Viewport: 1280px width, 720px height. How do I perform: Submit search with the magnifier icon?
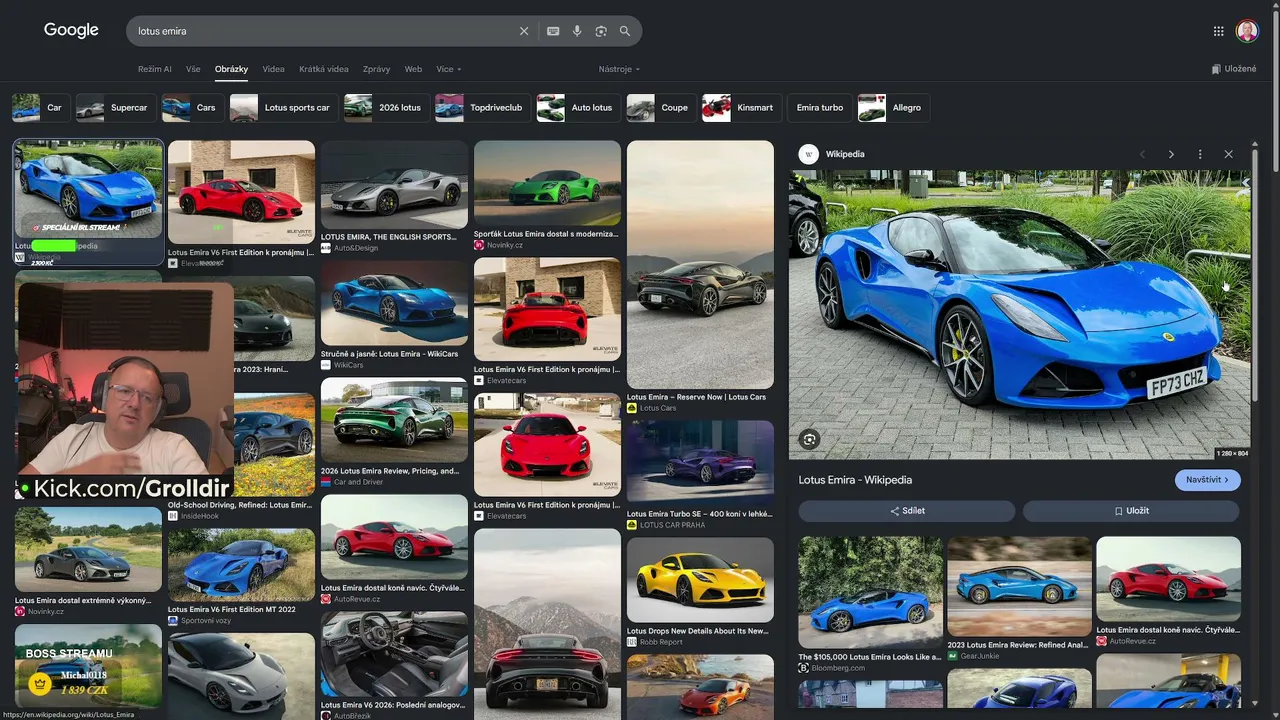(625, 31)
